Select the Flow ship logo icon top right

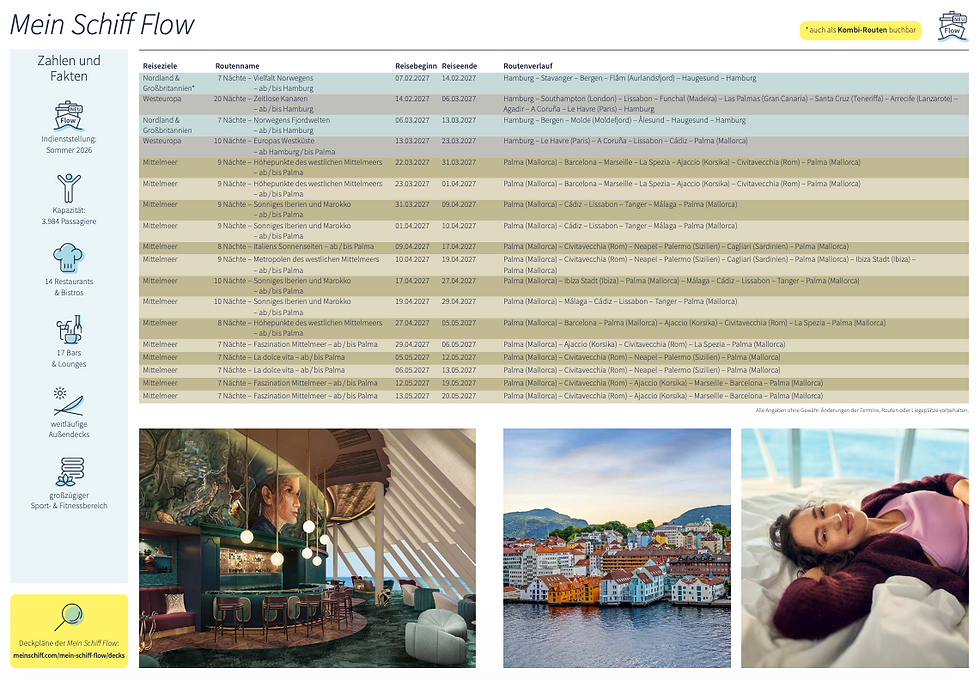pyautogui.click(x=952, y=27)
